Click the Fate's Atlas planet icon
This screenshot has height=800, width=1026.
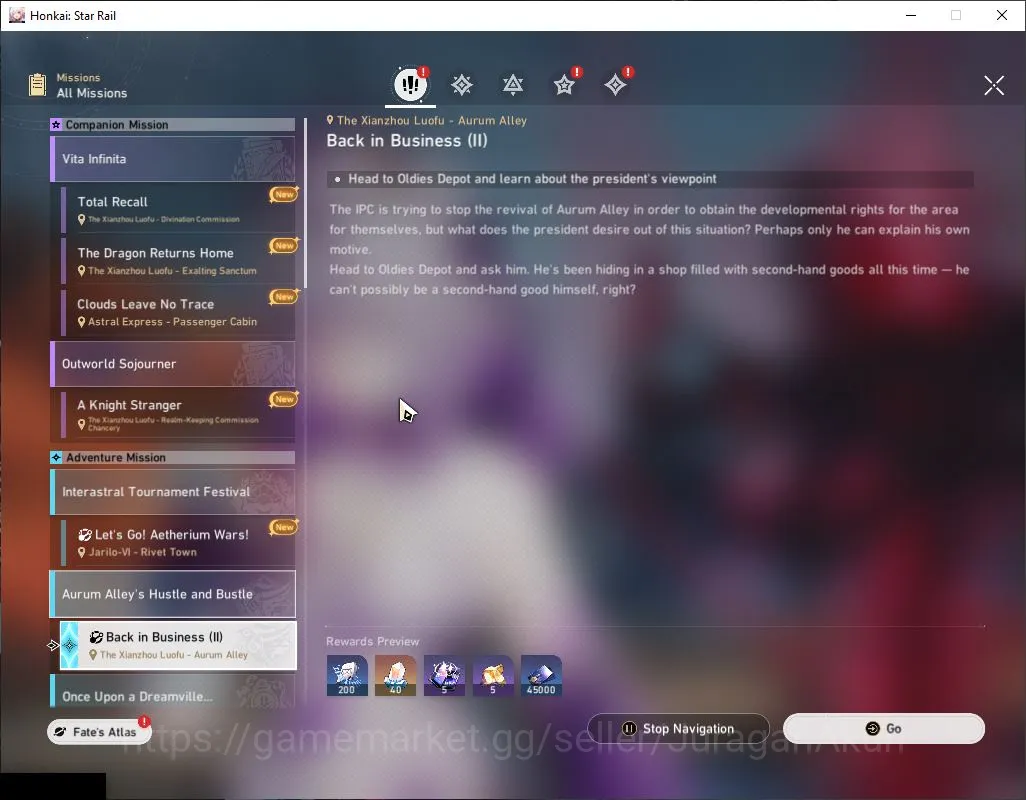(x=60, y=732)
